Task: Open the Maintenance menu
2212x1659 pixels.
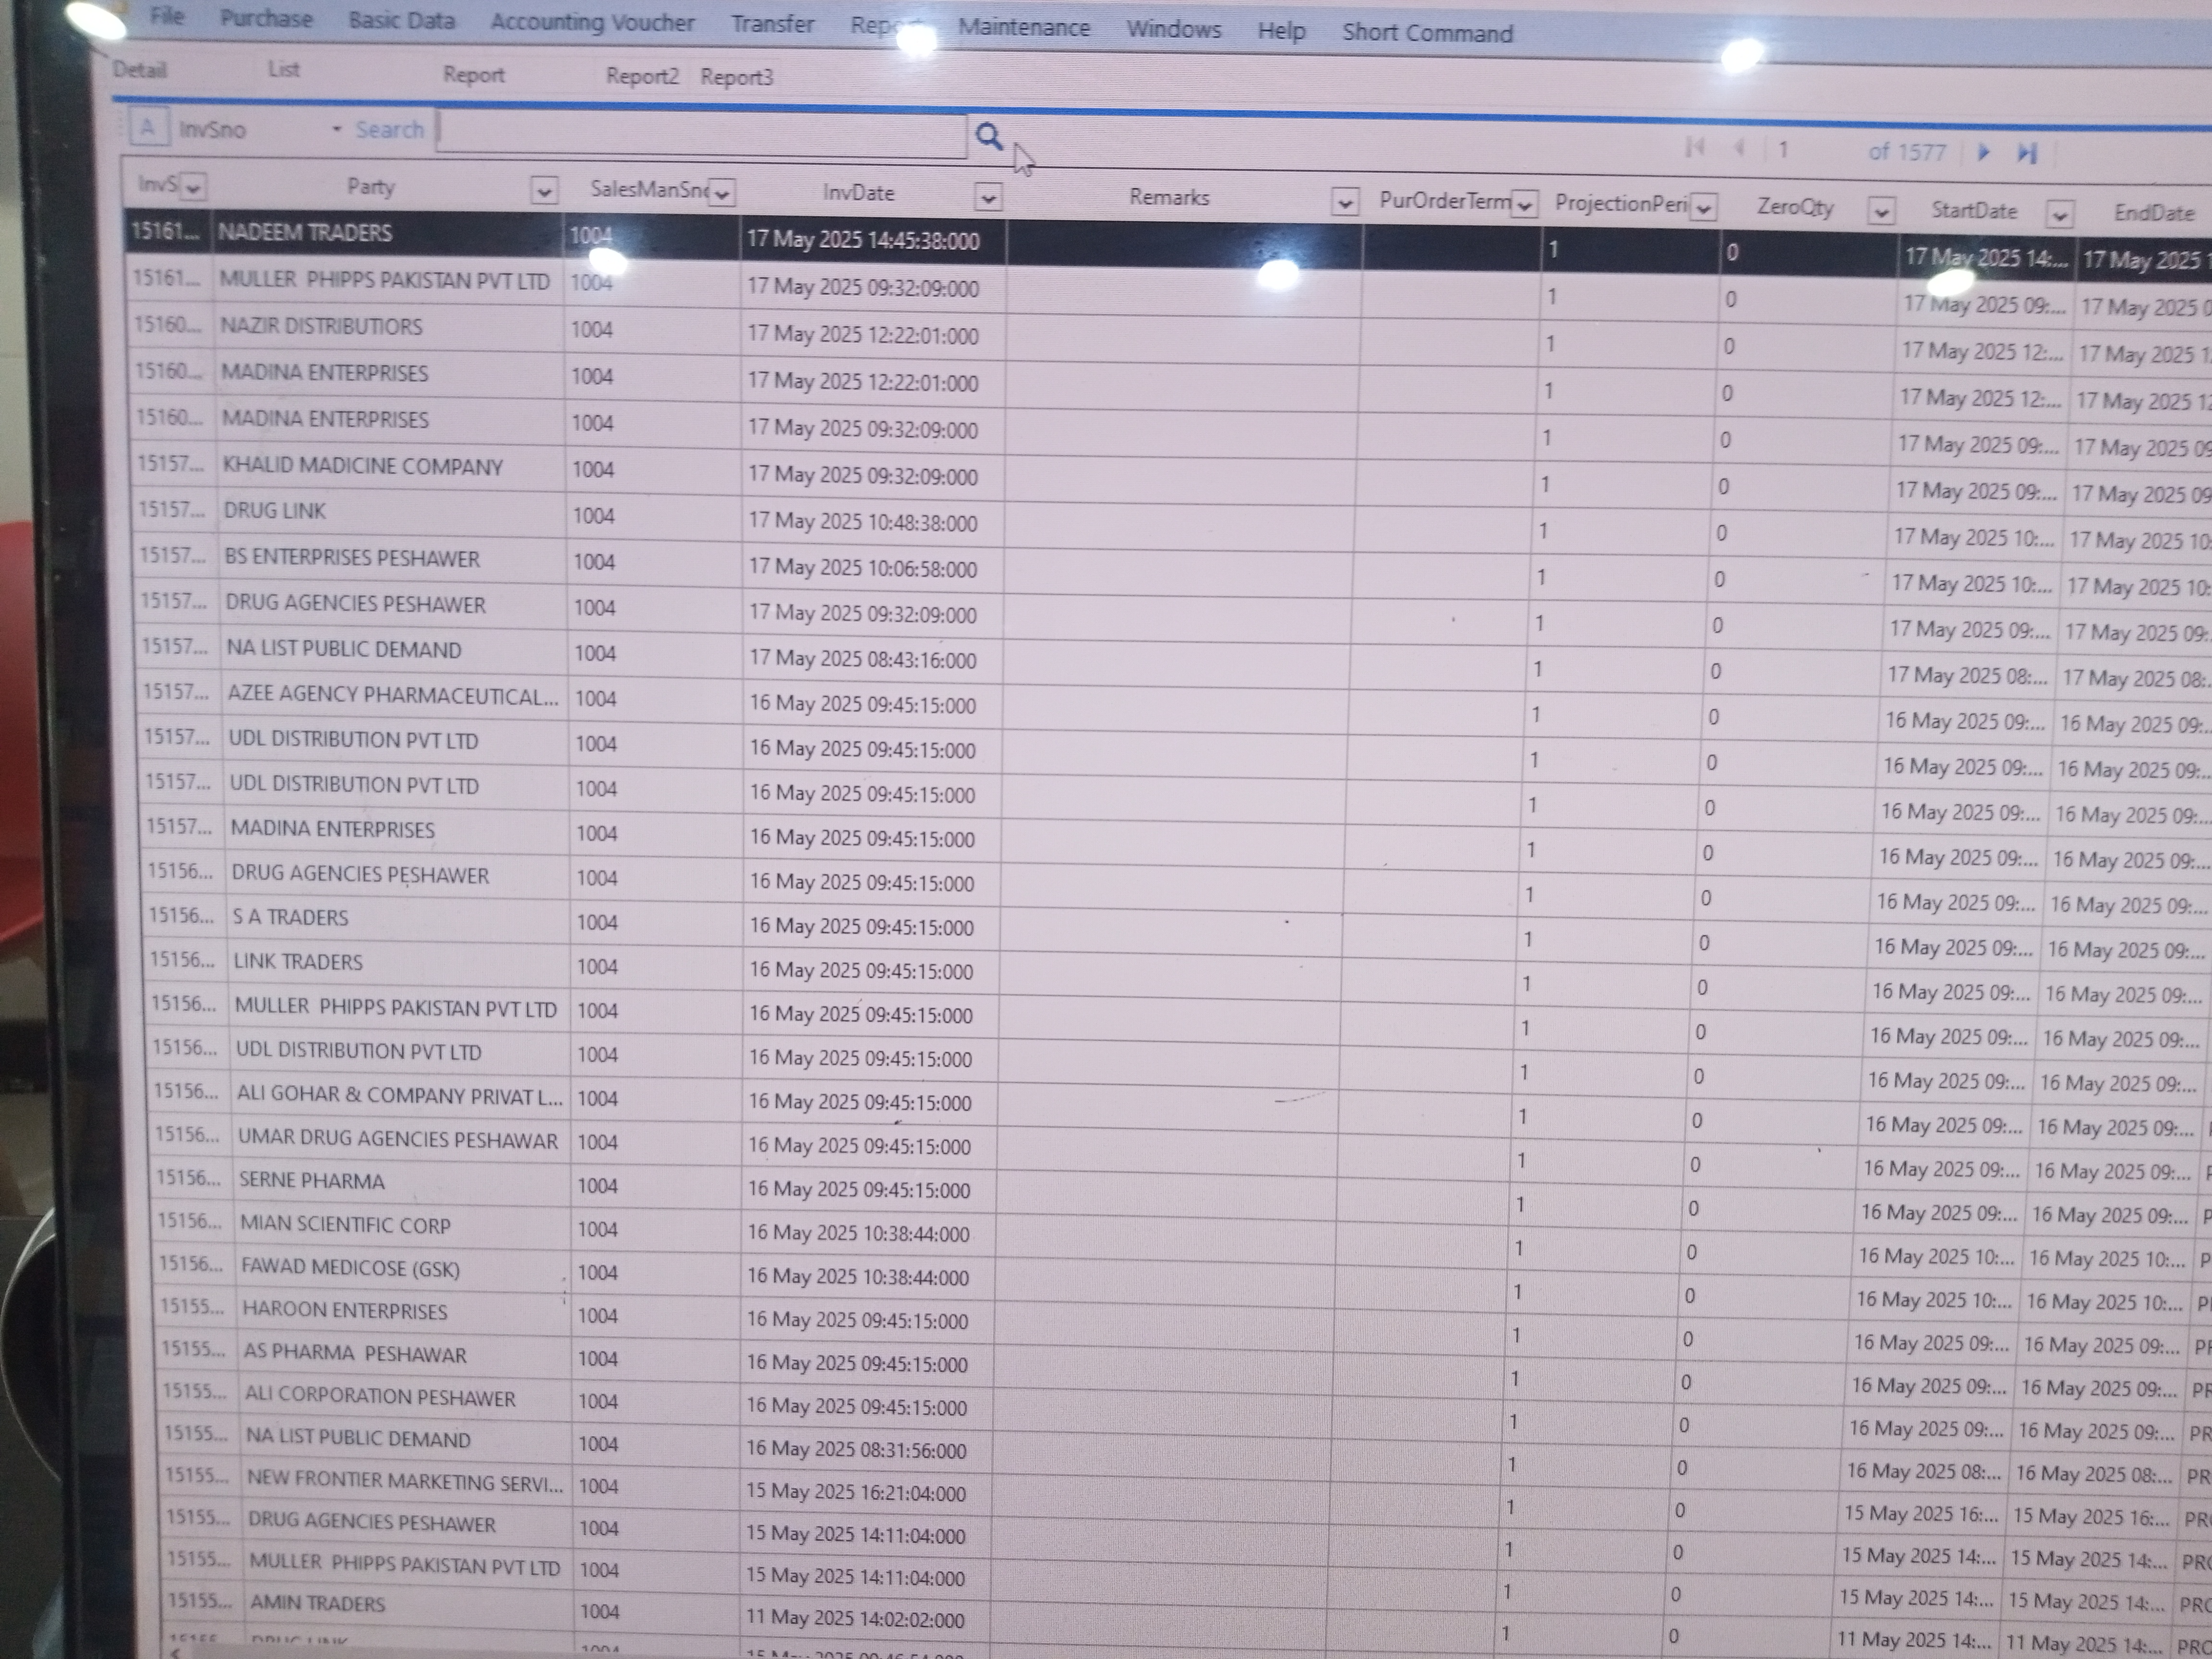Action: coord(1024,28)
